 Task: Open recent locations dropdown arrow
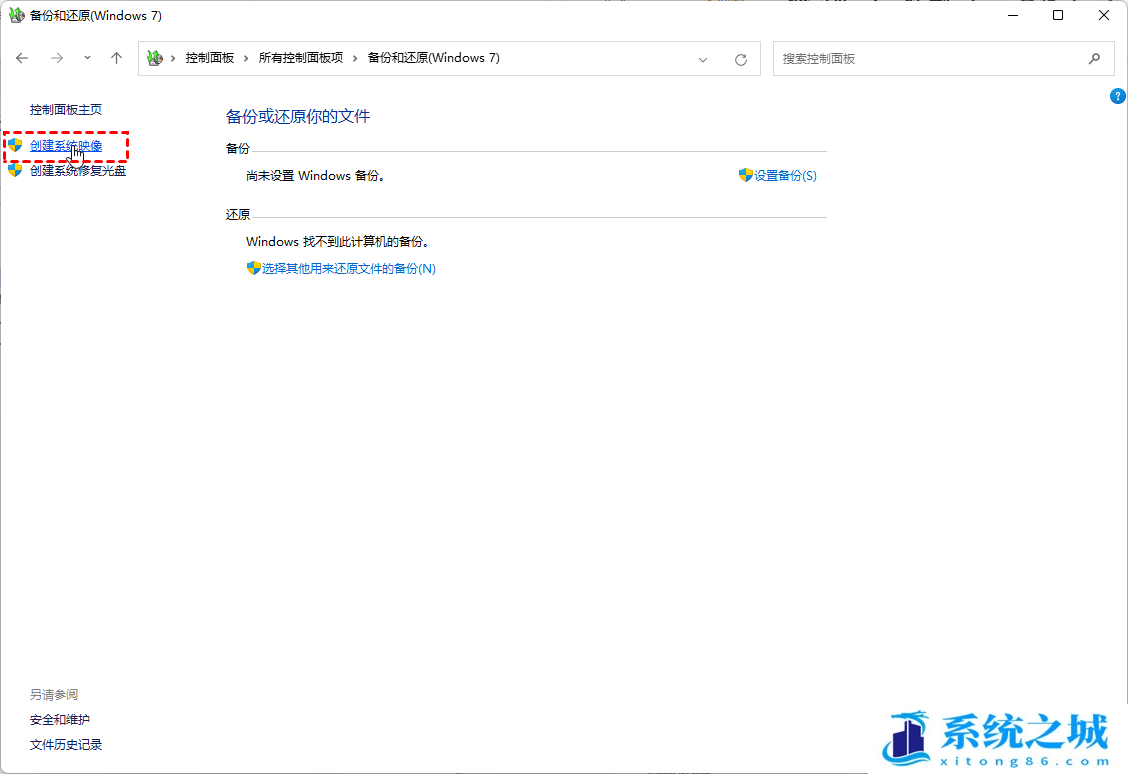click(87, 59)
